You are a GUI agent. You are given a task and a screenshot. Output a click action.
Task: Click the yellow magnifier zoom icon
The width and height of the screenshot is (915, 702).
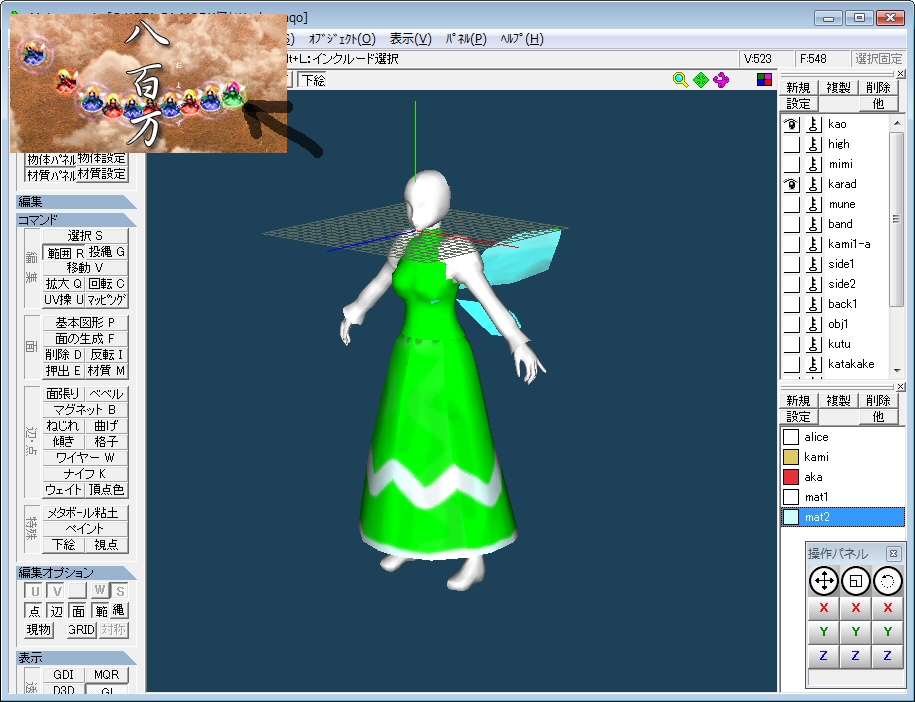(680, 80)
